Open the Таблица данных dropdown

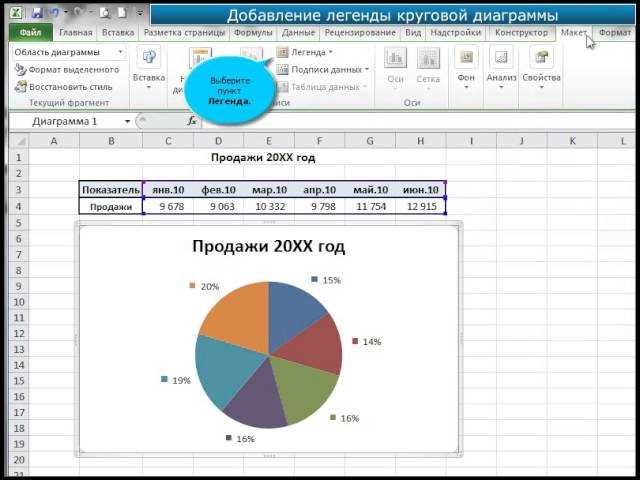click(x=322, y=87)
